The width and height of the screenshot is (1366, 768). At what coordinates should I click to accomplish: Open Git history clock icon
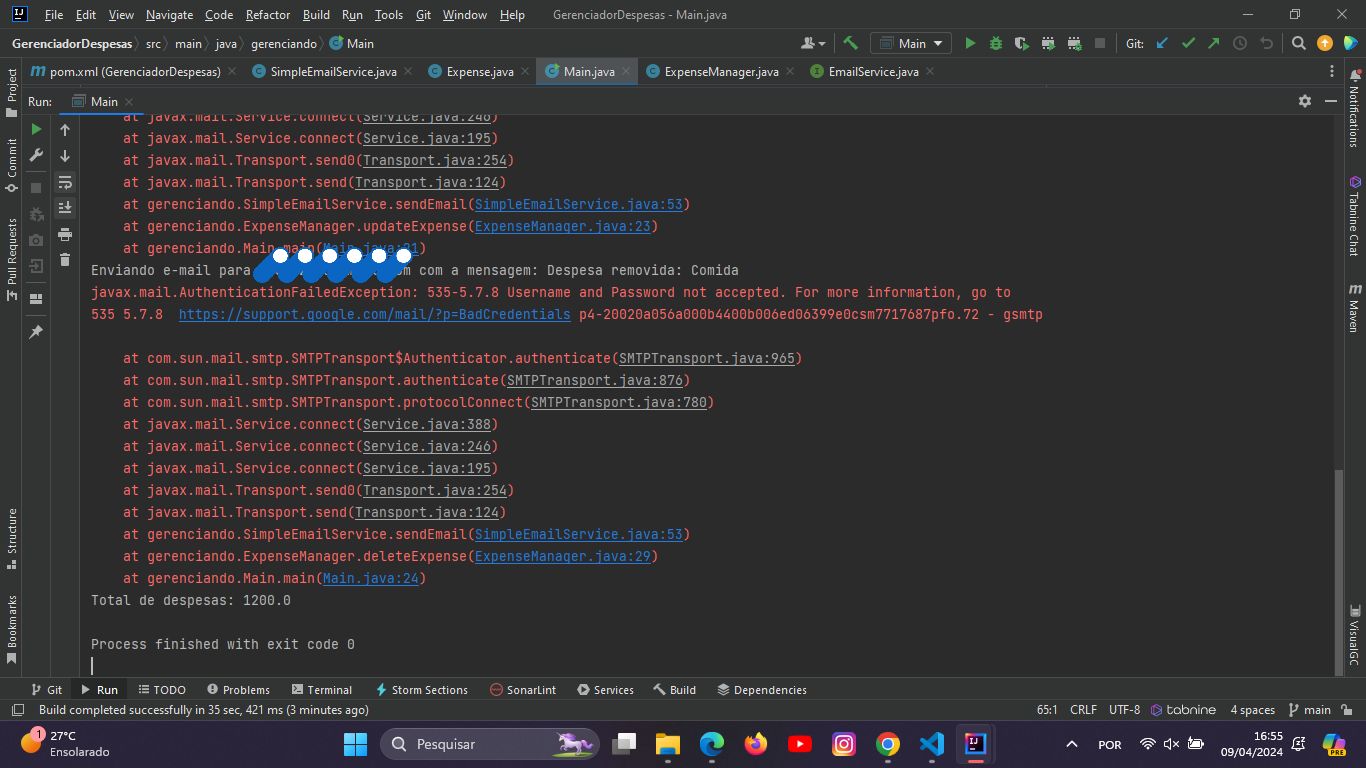pos(1240,43)
